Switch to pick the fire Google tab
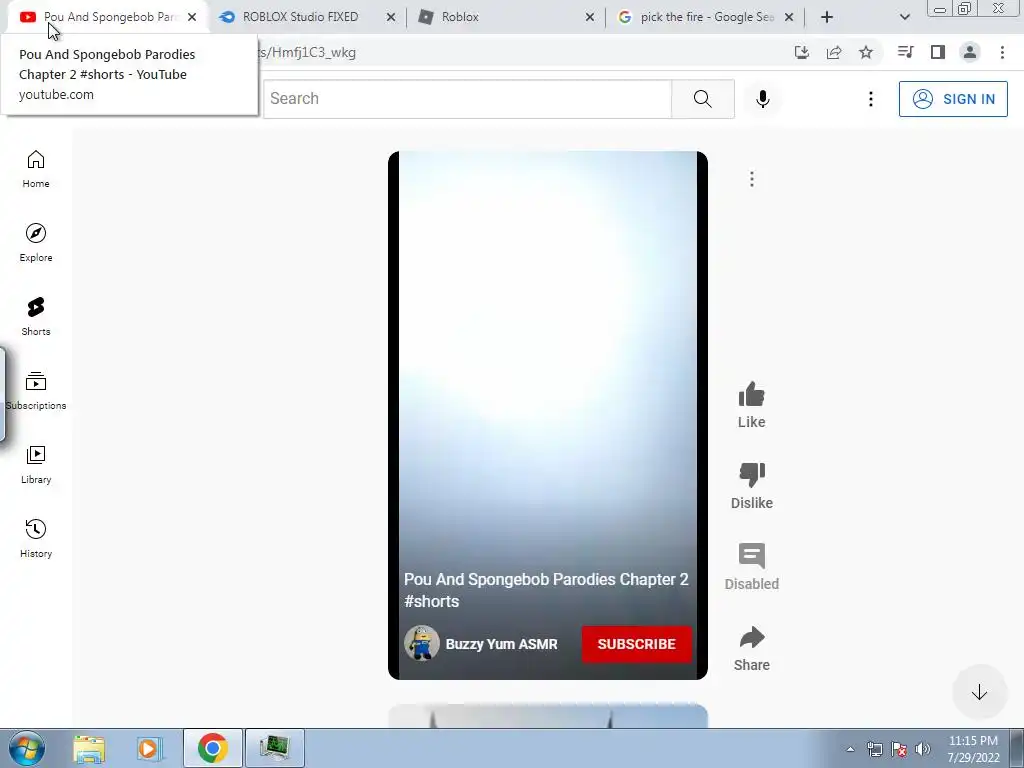Viewport: 1024px width, 768px height. click(x=707, y=17)
